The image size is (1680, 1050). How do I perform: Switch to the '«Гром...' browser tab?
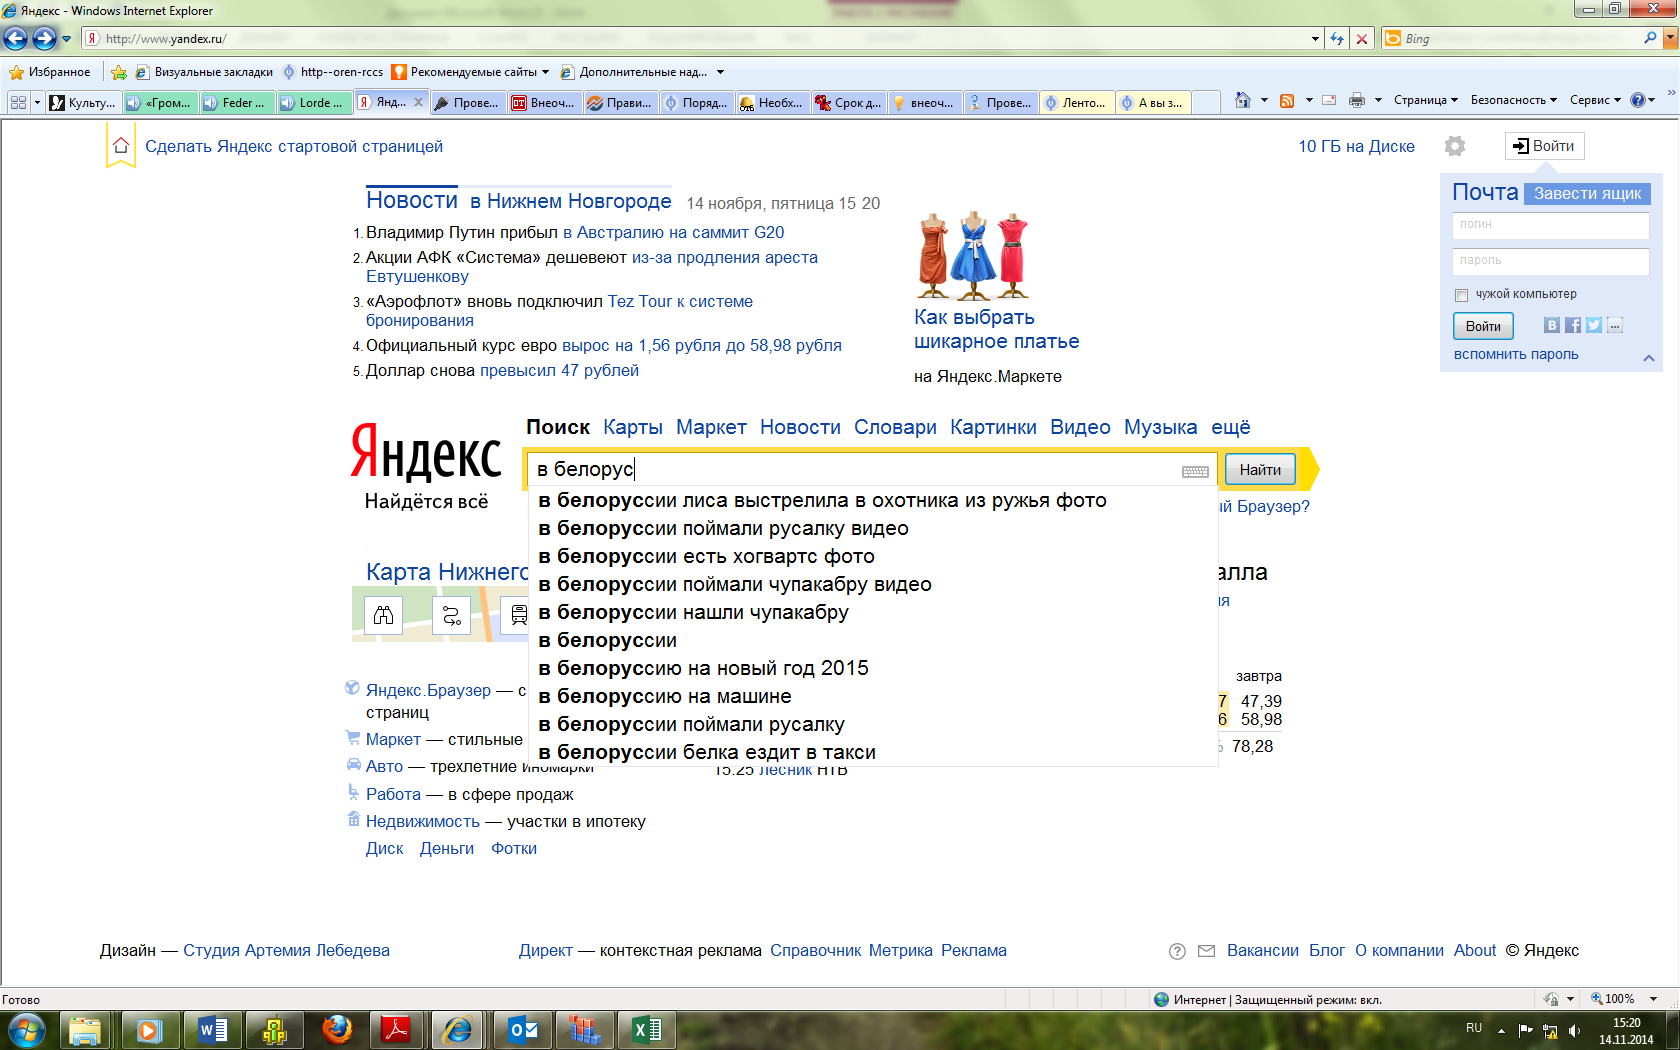161,102
